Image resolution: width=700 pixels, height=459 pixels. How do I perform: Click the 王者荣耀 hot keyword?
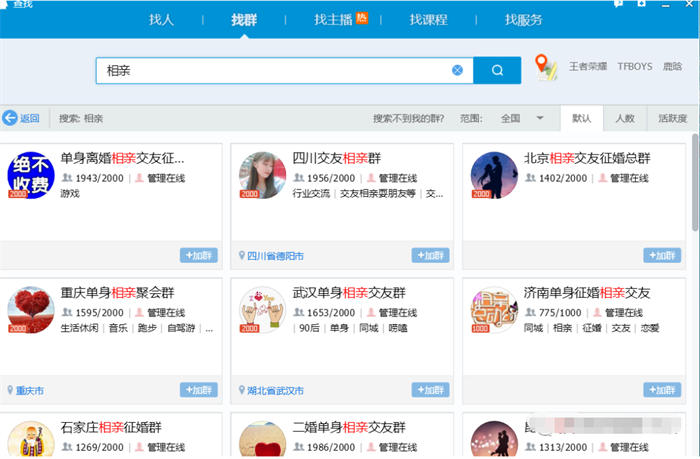(588, 67)
